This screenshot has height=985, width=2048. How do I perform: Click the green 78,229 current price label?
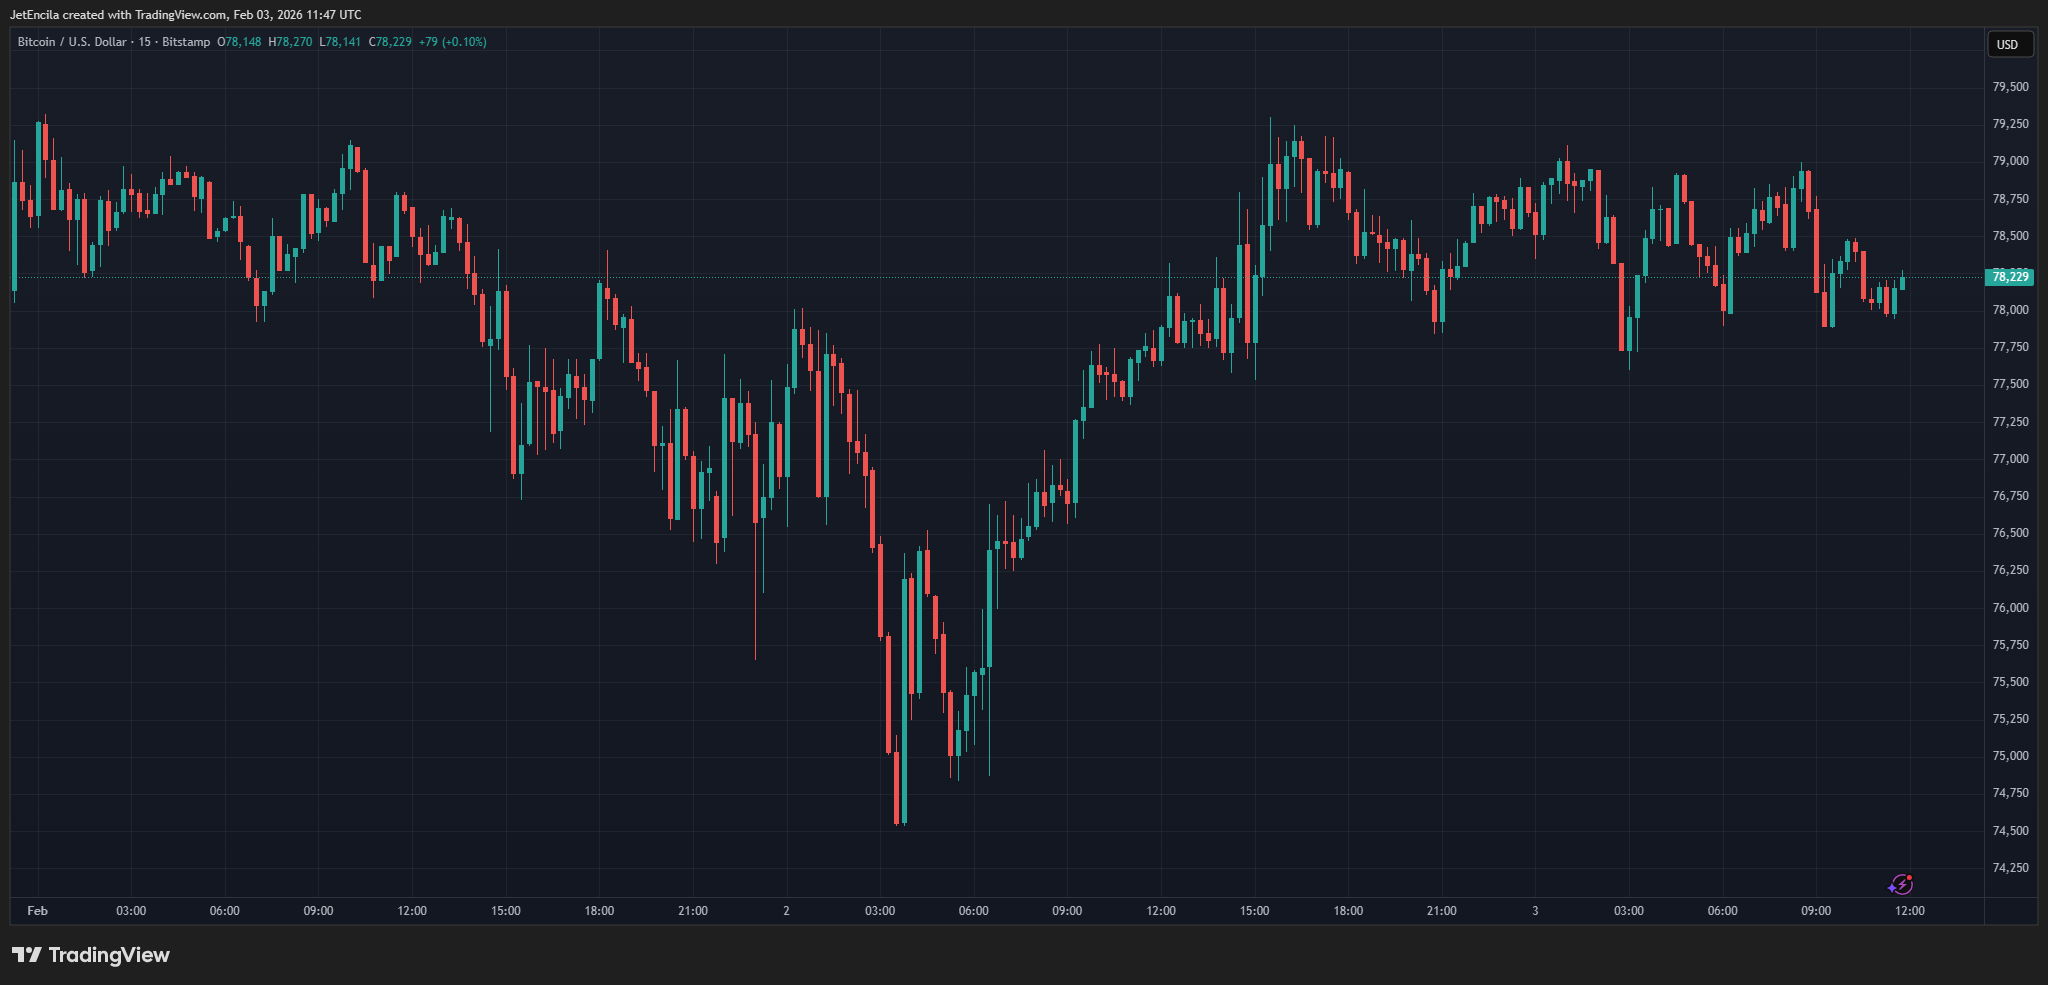2009,277
